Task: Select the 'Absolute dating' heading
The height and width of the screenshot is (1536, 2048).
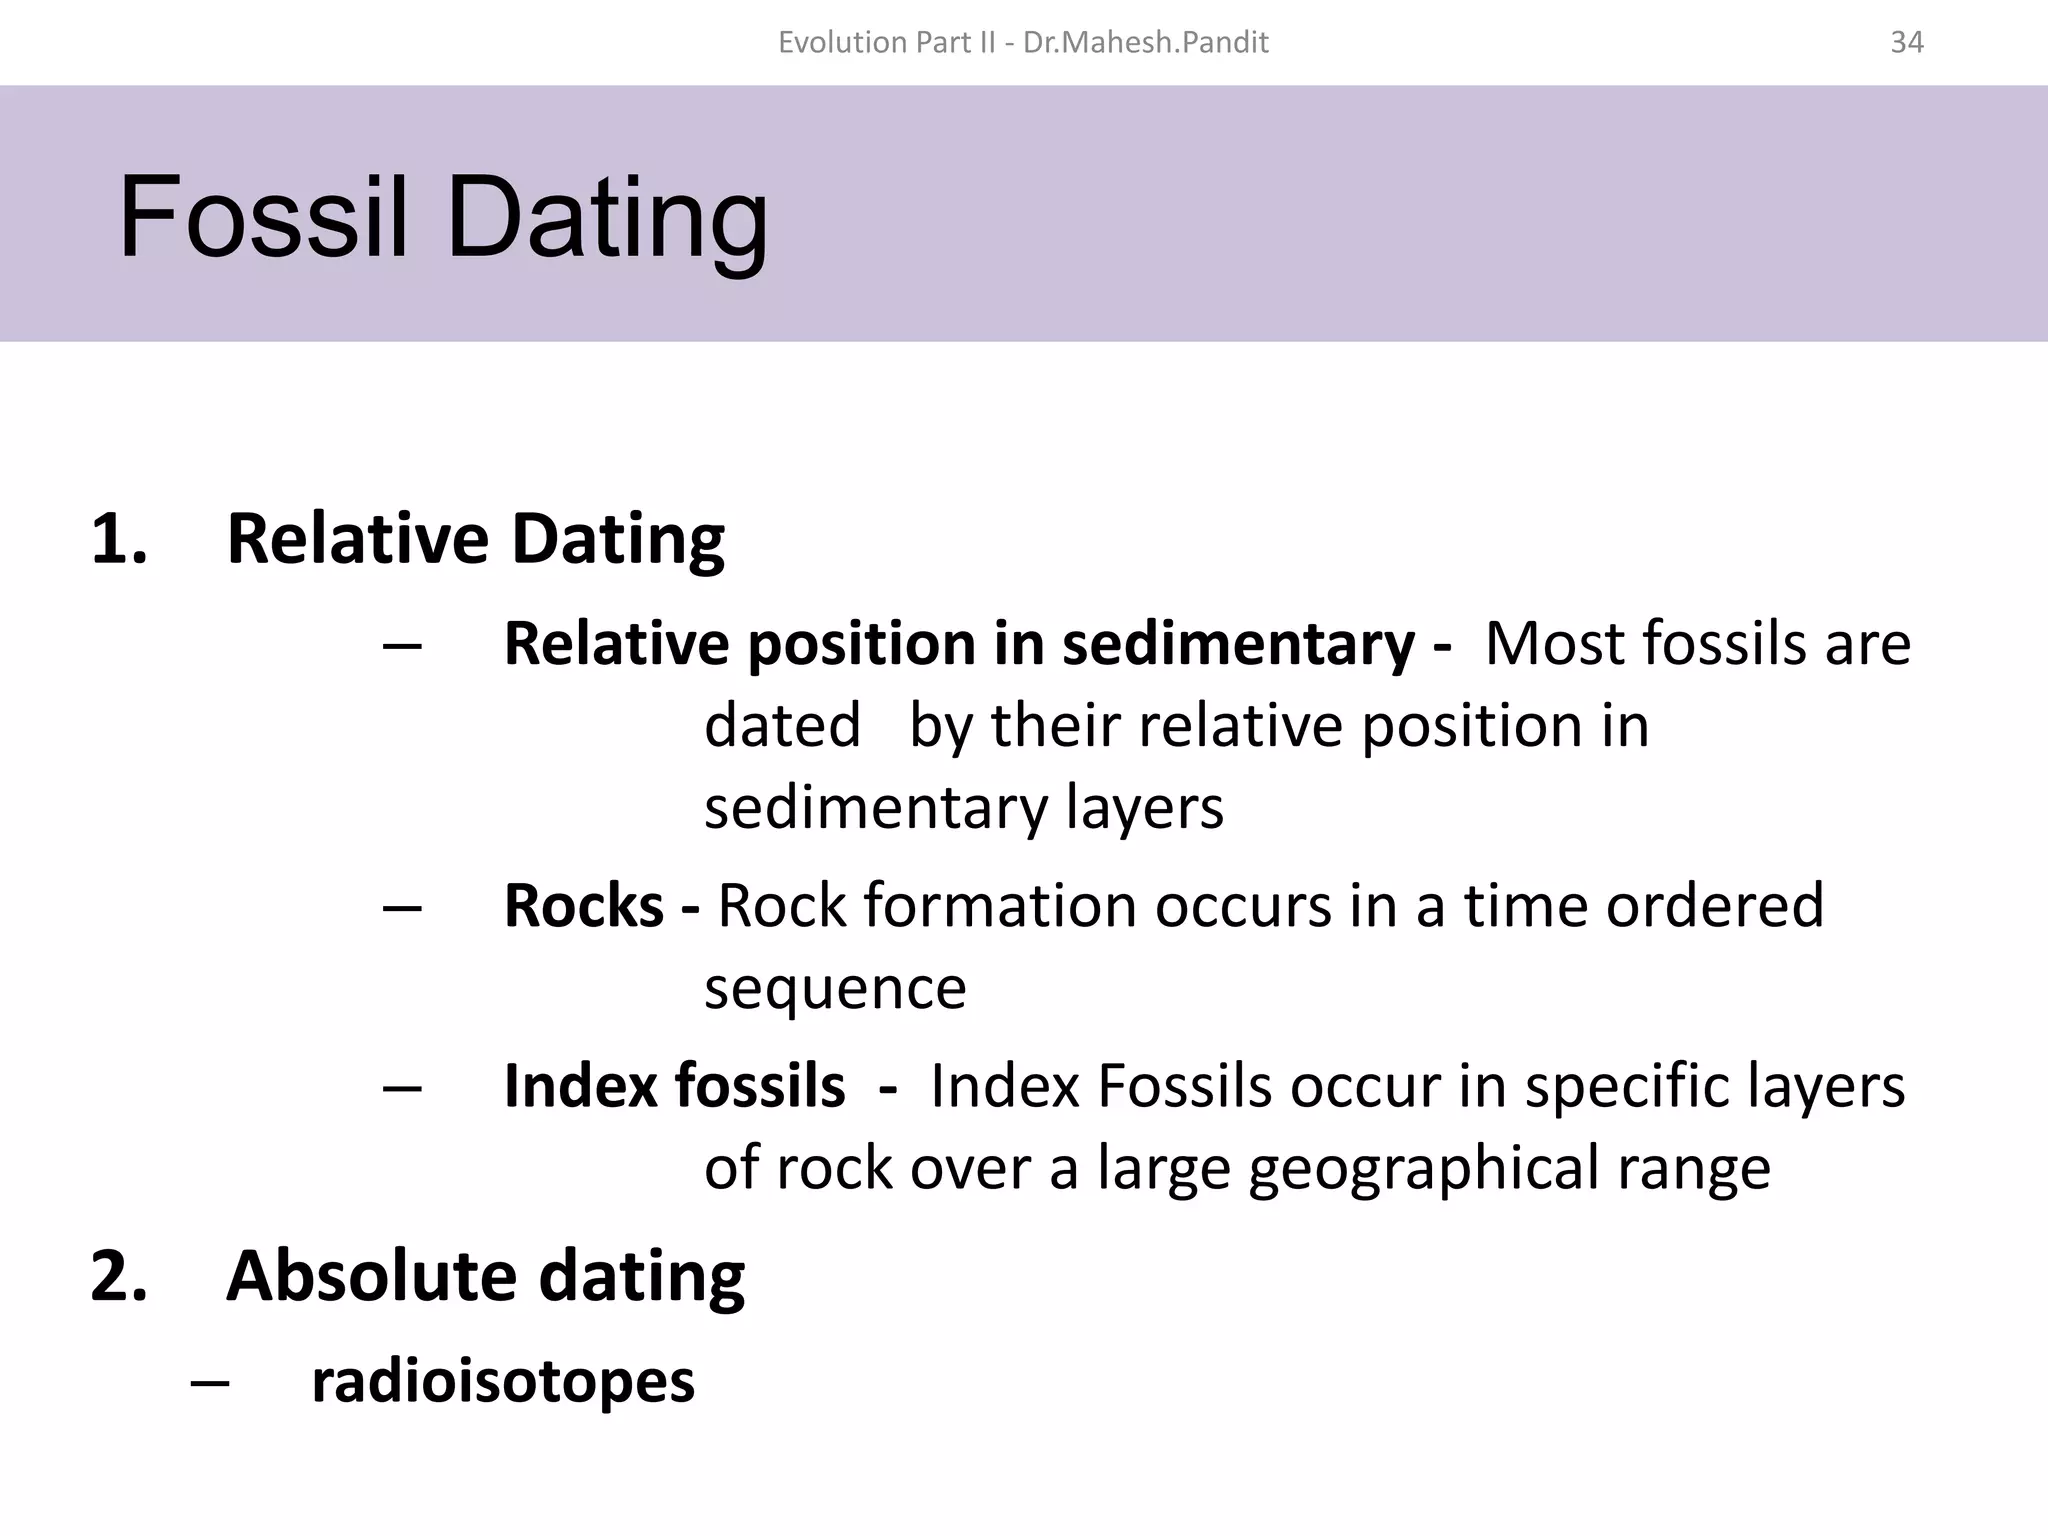Action: pos(485,1277)
